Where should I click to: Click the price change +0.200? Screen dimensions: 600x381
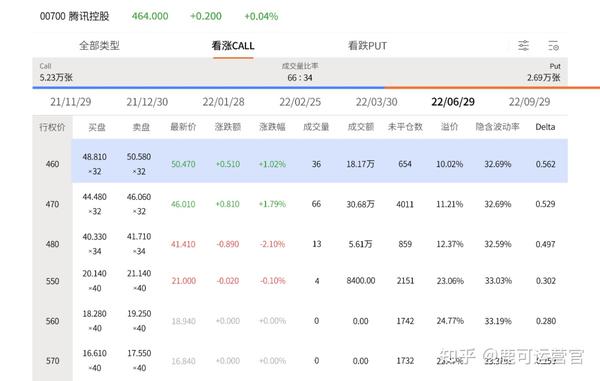click(206, 16)
